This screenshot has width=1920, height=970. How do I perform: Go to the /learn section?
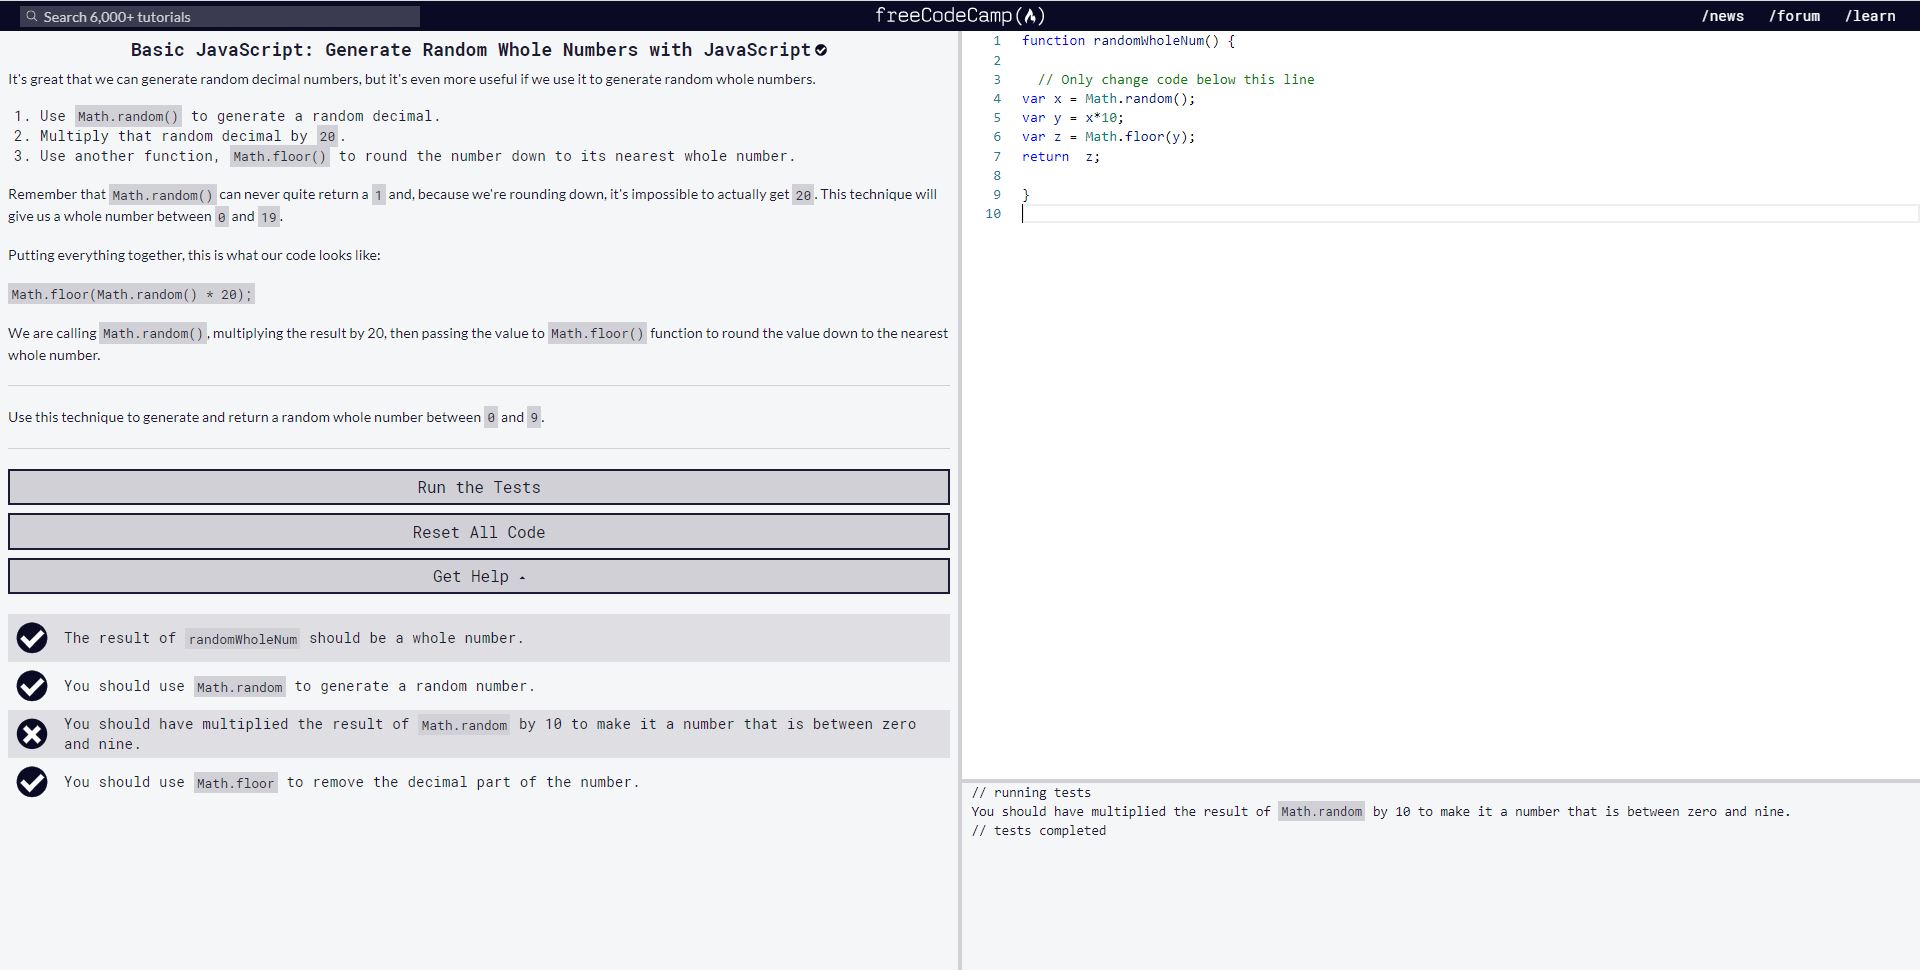1870,16
